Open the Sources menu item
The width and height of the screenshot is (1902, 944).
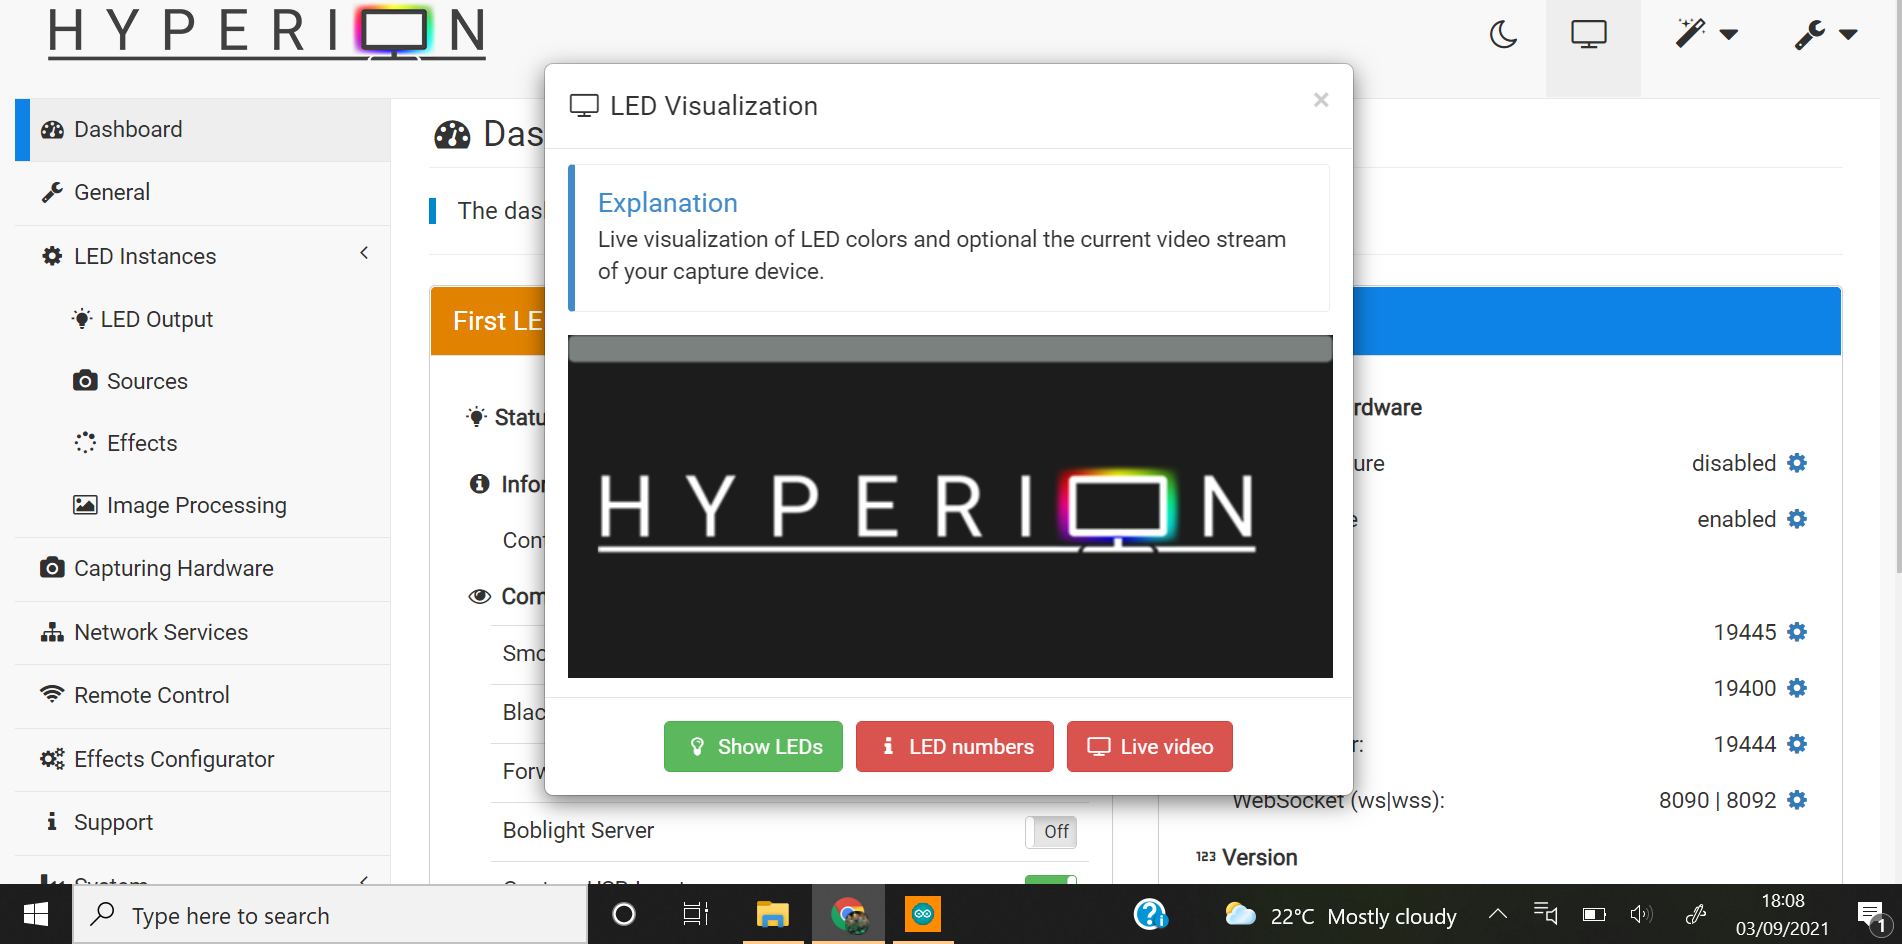[147, 381]
